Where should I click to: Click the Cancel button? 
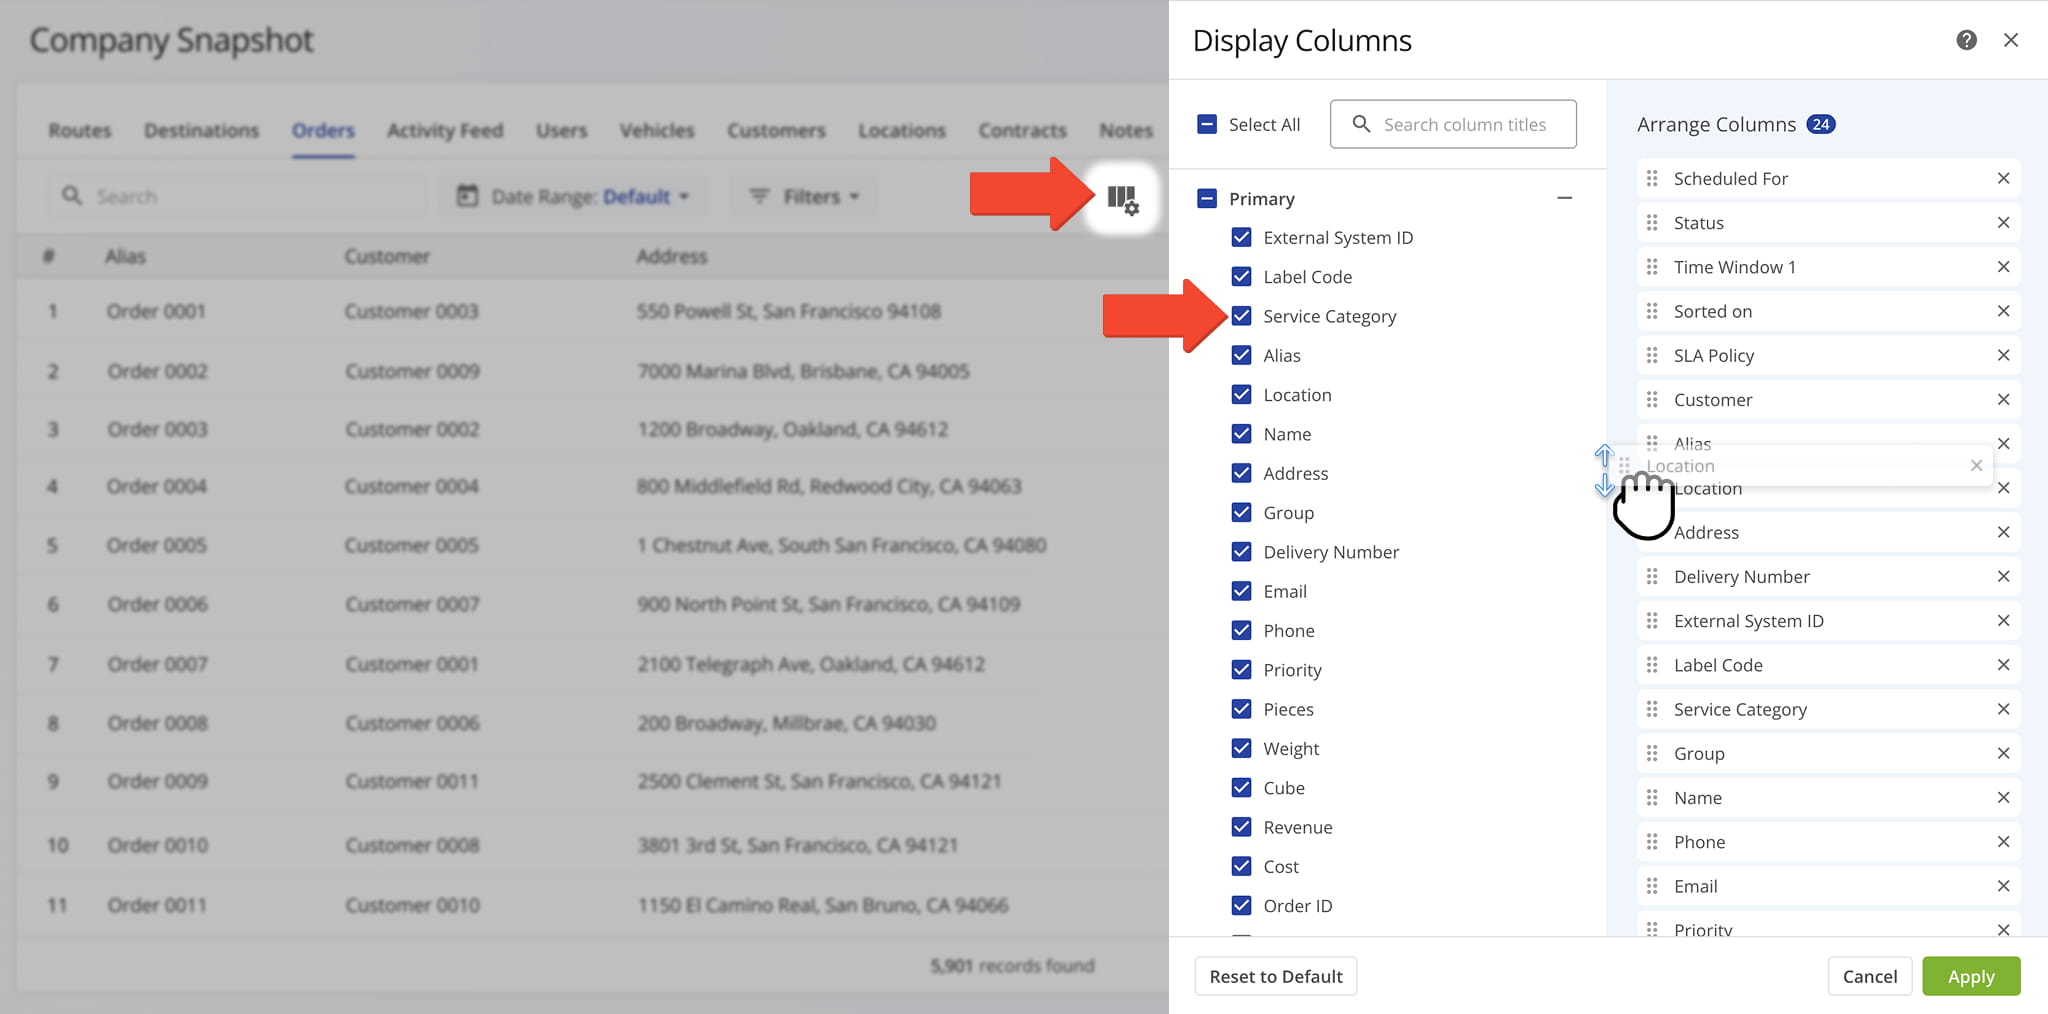click(1870, 976)
